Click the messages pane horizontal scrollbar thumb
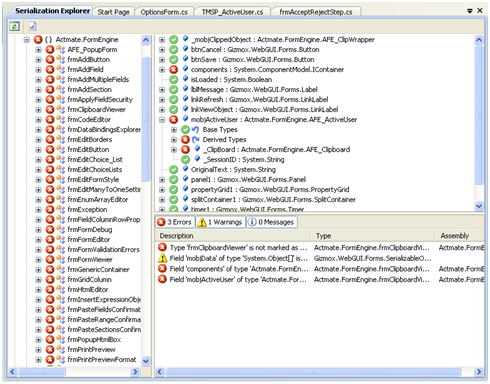The width and height of the screenshot is (490, 384). click(313, 372)
